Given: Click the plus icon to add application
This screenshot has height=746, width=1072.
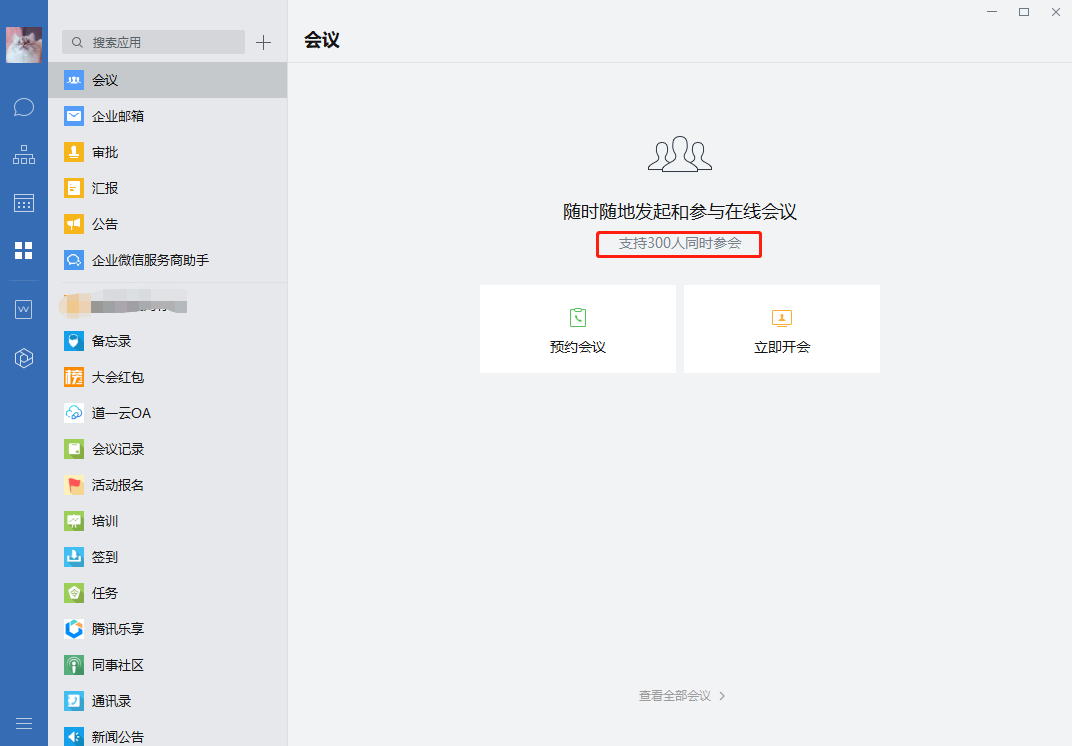Looking at the screenshot, I should (x=263, y=42).
